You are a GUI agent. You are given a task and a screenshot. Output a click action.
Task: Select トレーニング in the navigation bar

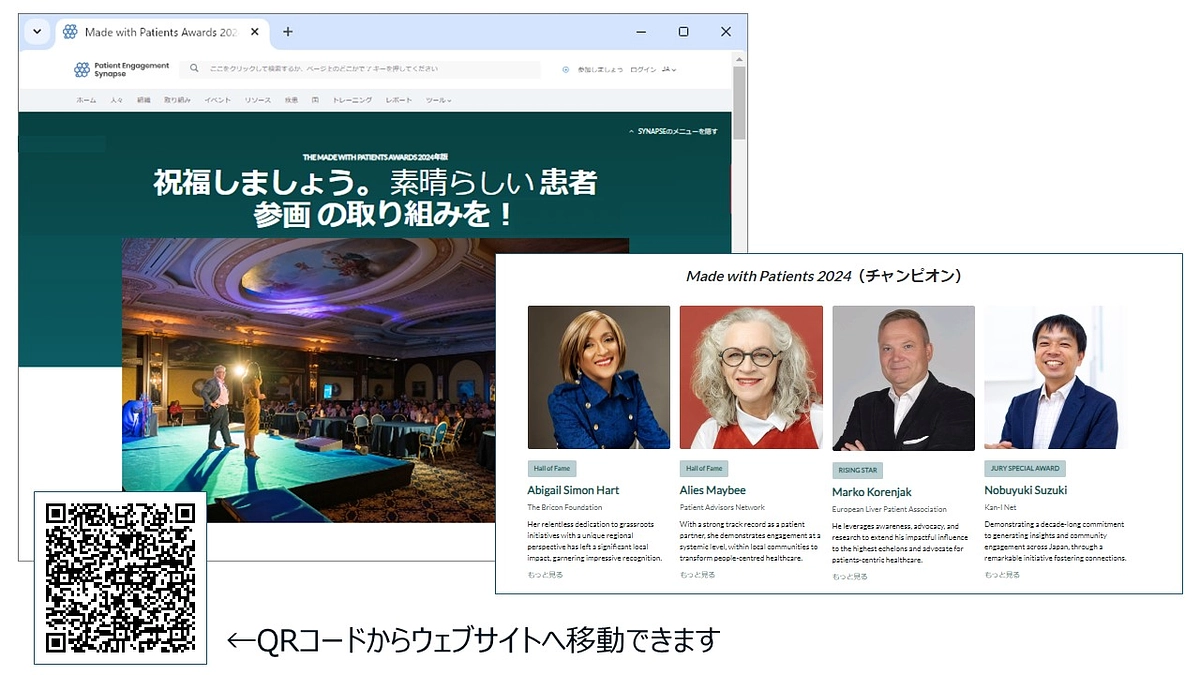coord(353,99)
